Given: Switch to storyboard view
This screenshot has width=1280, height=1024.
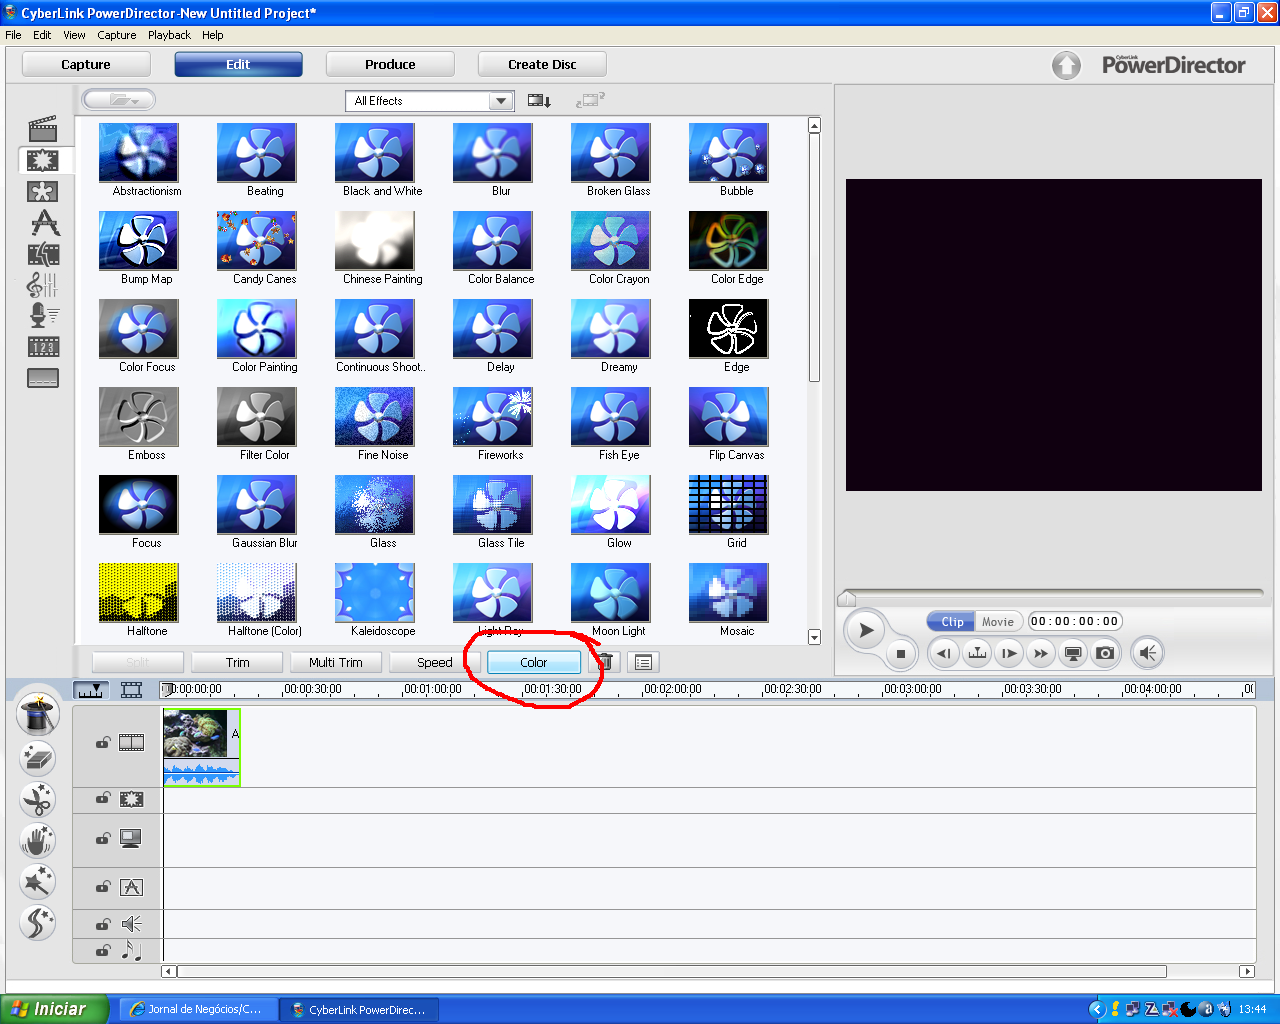Looking at the screenshot, I should [131, 690].
